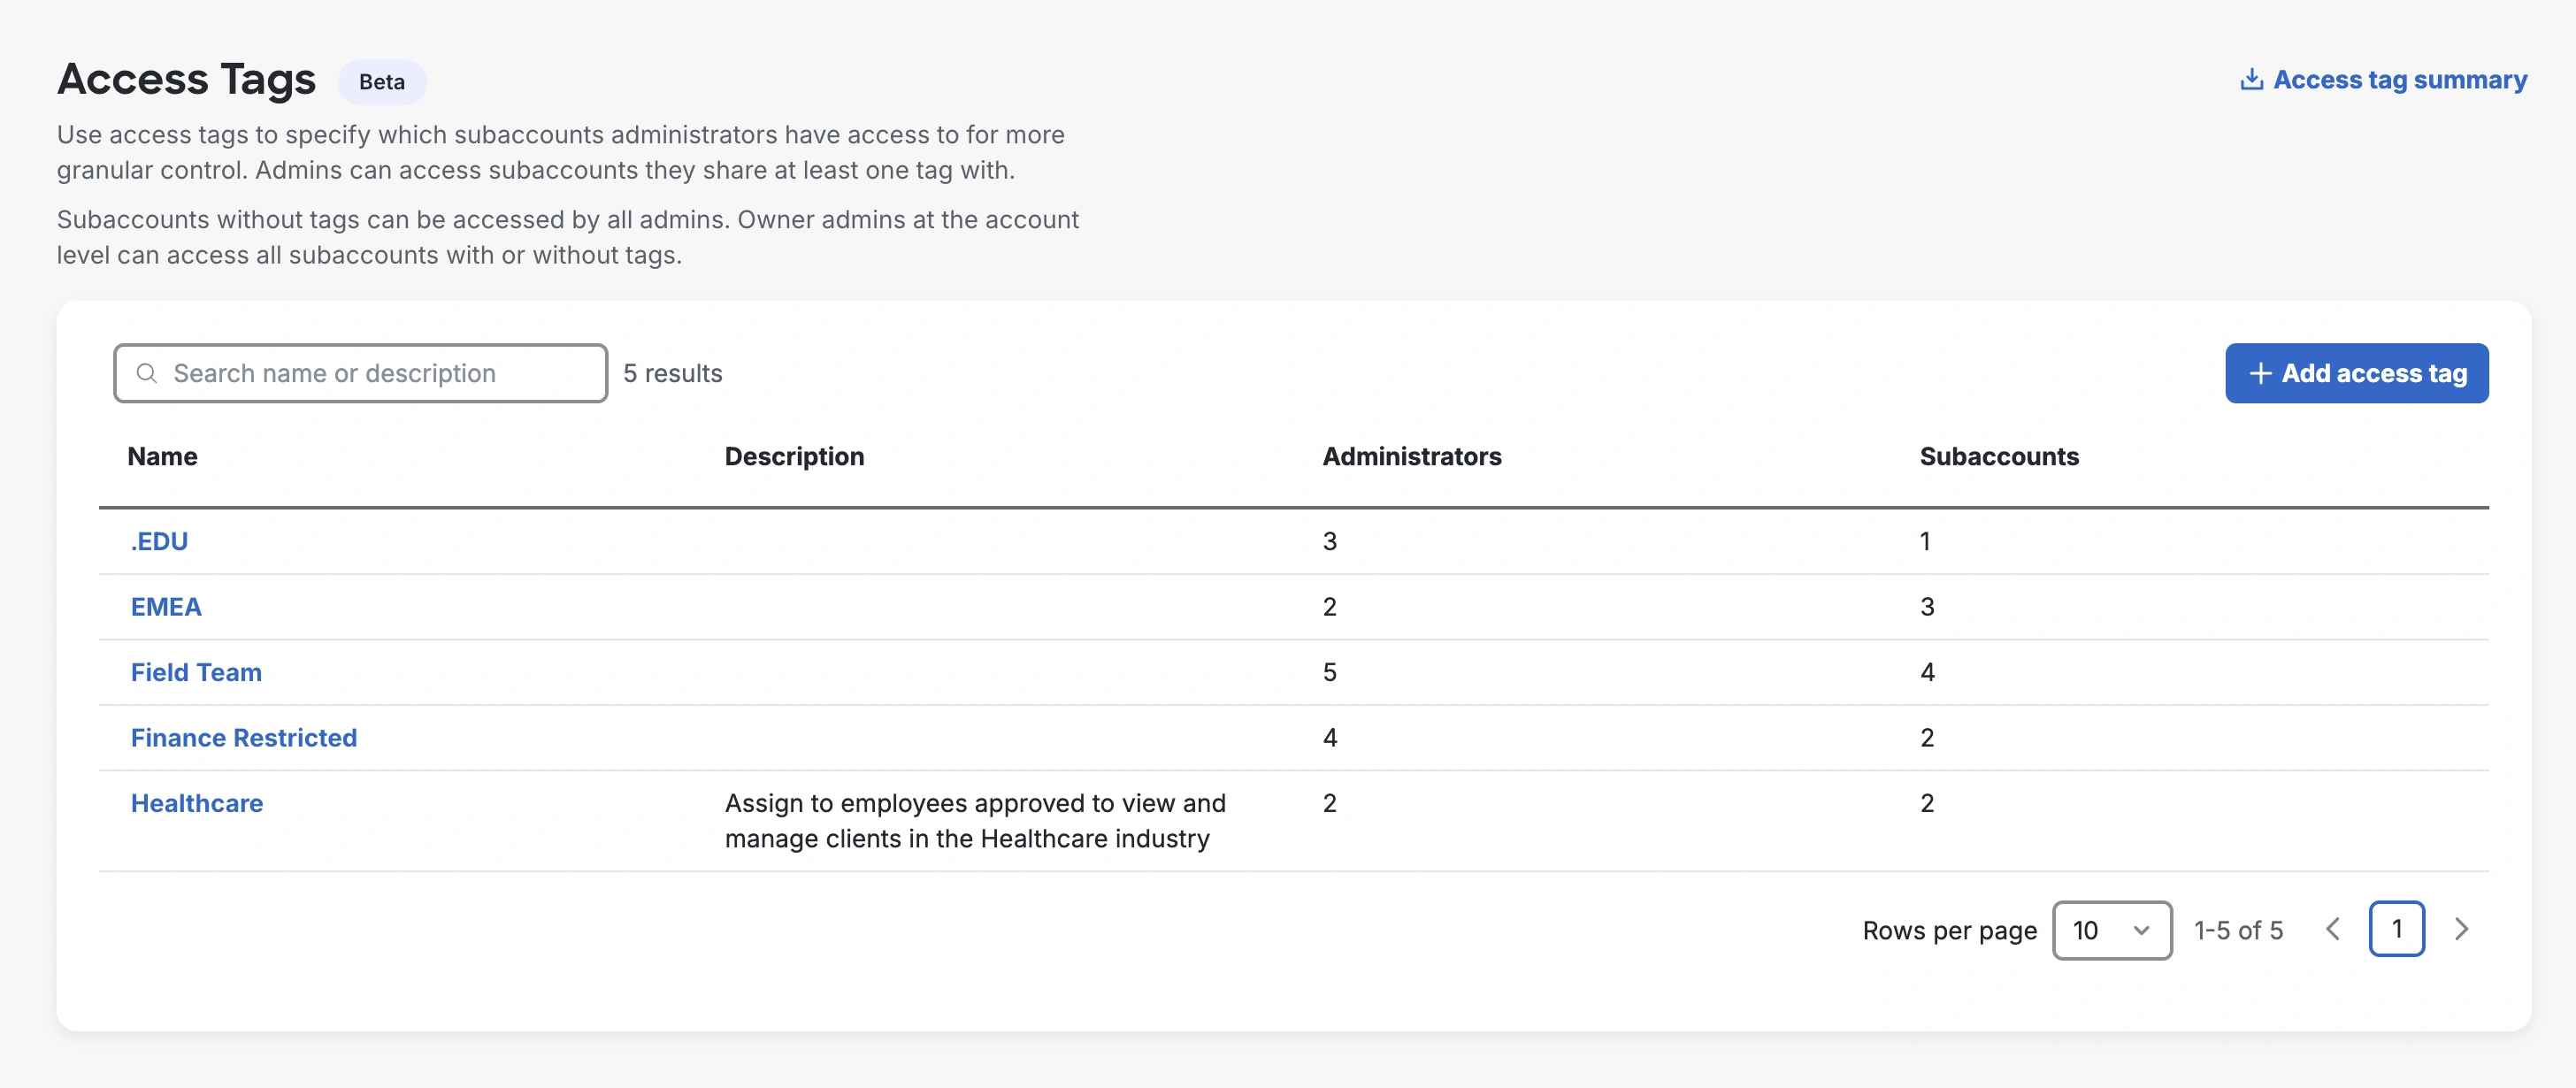Open the Healthcare access tag

(x=197, y=803)
